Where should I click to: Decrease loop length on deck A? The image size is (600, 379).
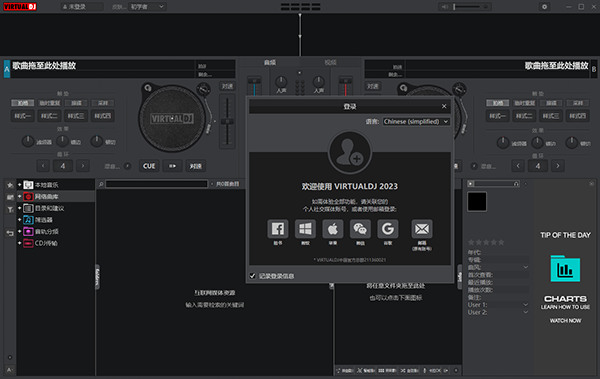tap(43, 166)
